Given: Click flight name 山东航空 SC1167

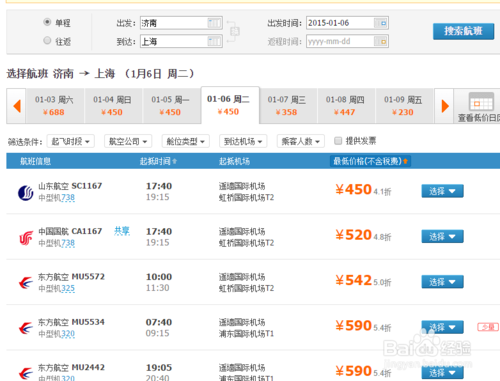Looking at the screenshot, I should (x=70, y=186).
